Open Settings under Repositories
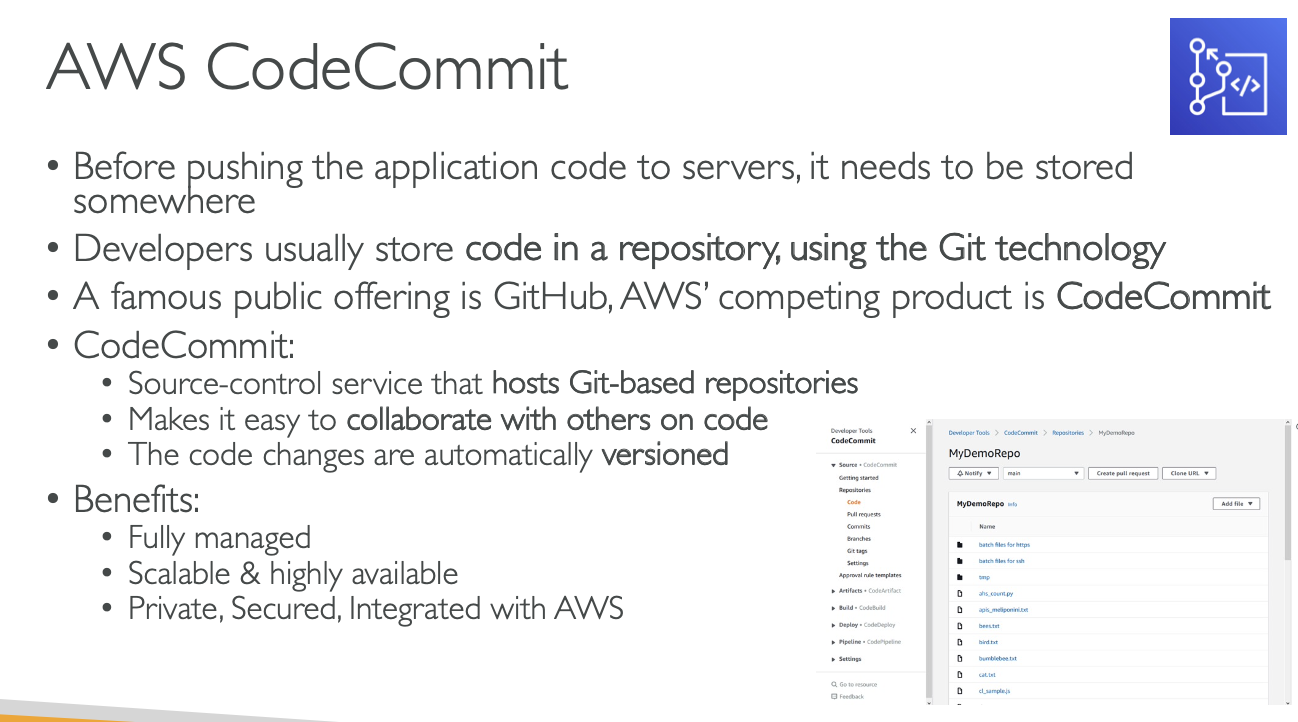The width and height of the screenshot is (1298, 722). 857,563
